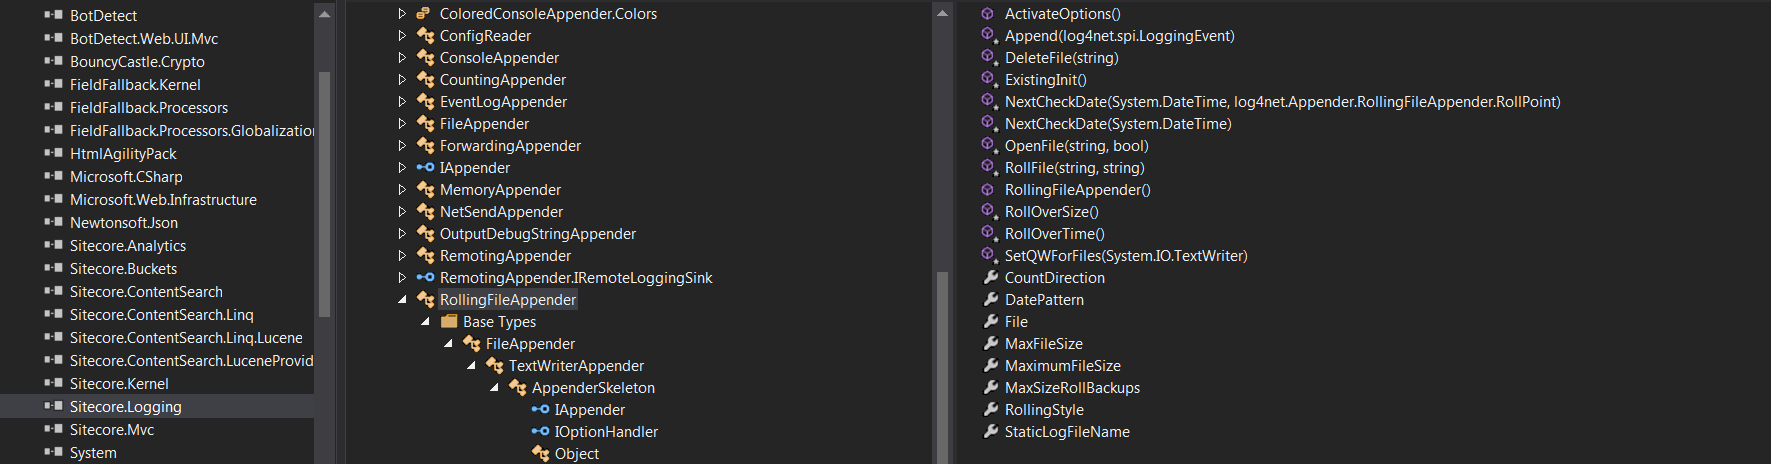Expand the FileAppender node above ForwardingAppender
Screen dimensions: 1771x464
(x=402, y=124)
